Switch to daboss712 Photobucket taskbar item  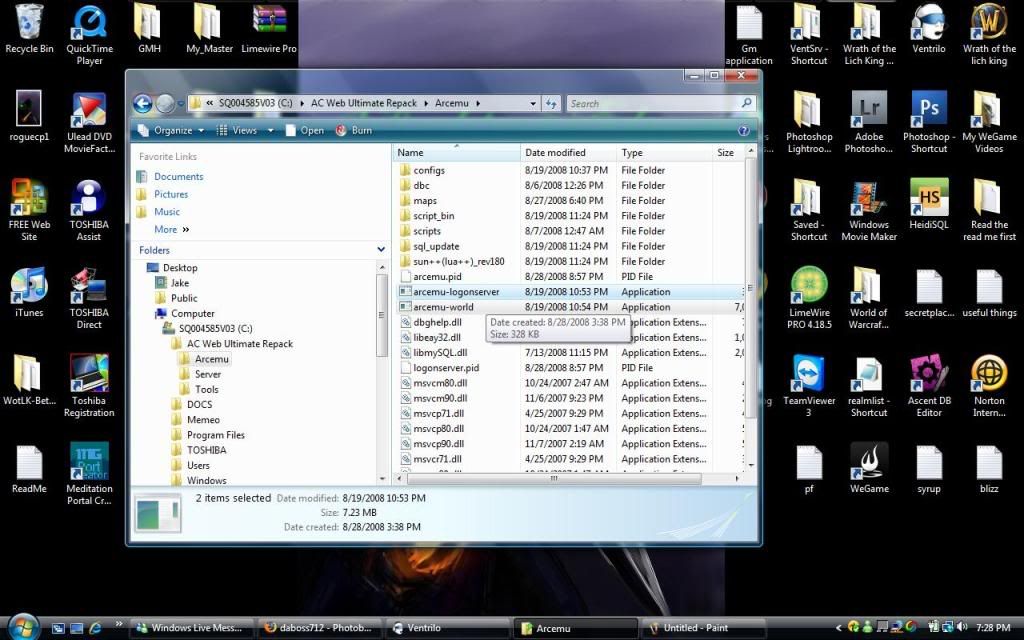320,628
